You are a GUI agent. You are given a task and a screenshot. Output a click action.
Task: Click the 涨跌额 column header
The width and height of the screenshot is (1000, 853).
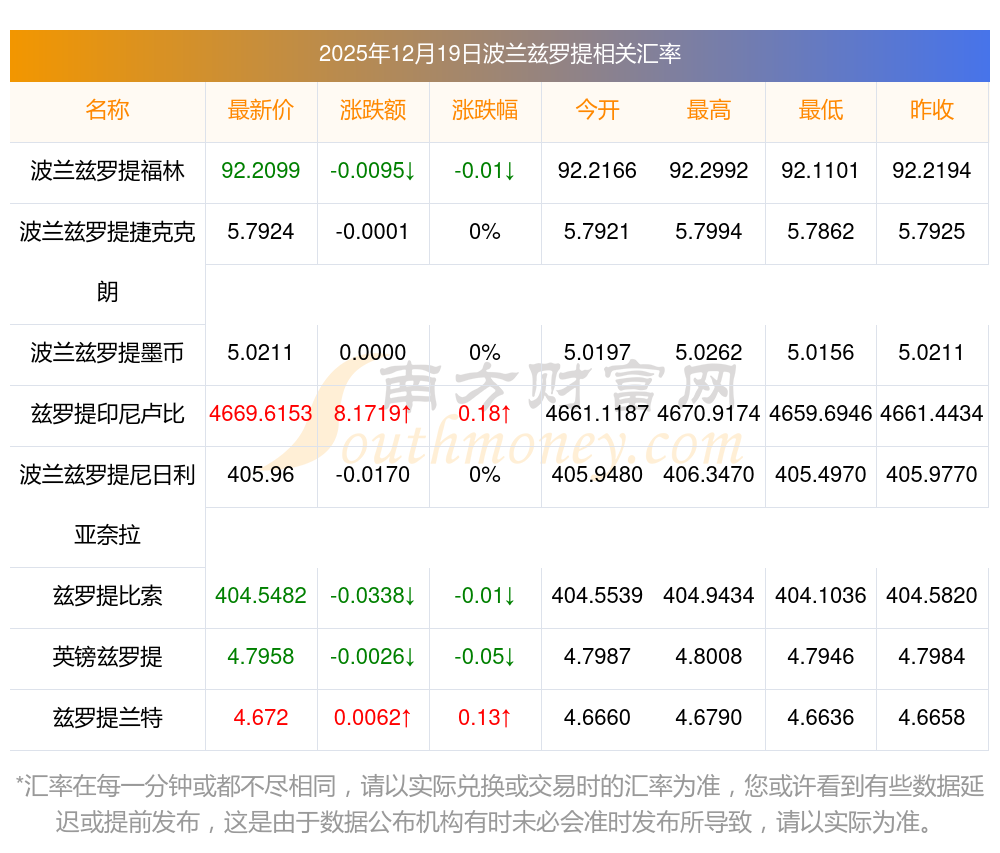click(x=373, y=110)
